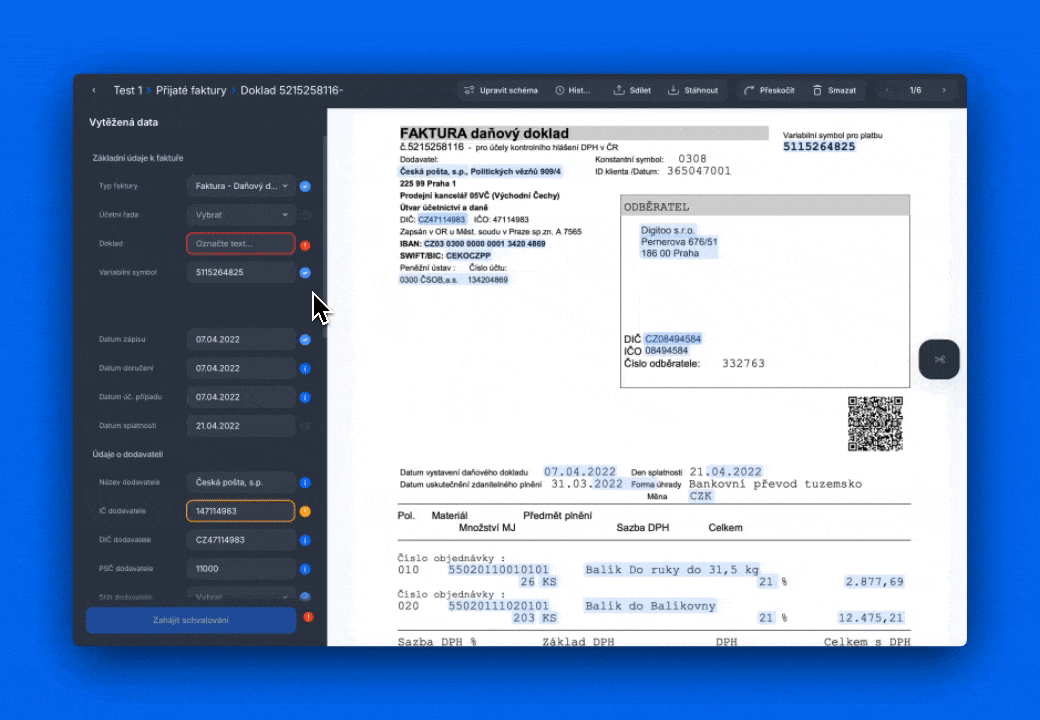This screenshot has width=1040, height=720.
Task: Select 'Balík do Balíkovny' item
Action: (x=650, y=606)
